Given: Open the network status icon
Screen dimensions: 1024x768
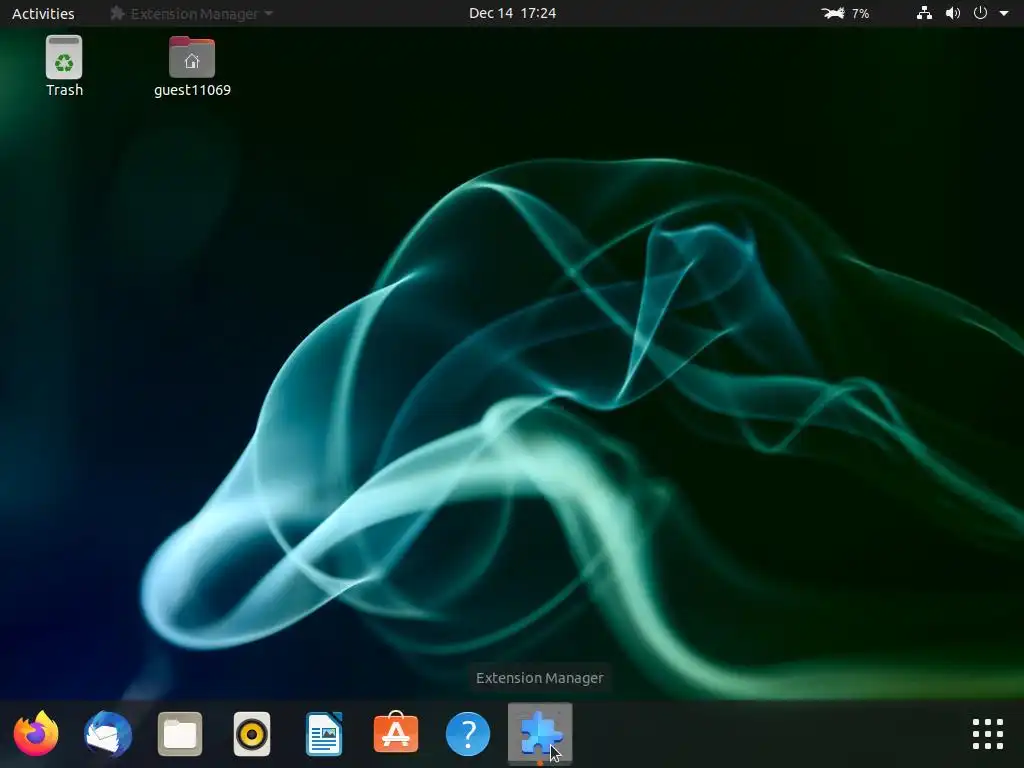Looking at the screenshot, I should 924,13.
